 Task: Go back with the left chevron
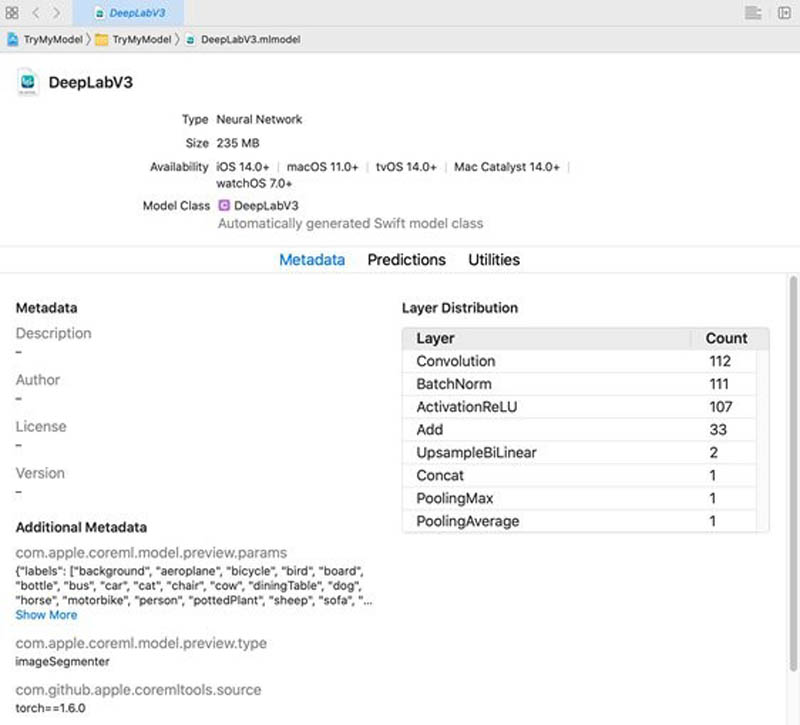click(x=36, y=13)
